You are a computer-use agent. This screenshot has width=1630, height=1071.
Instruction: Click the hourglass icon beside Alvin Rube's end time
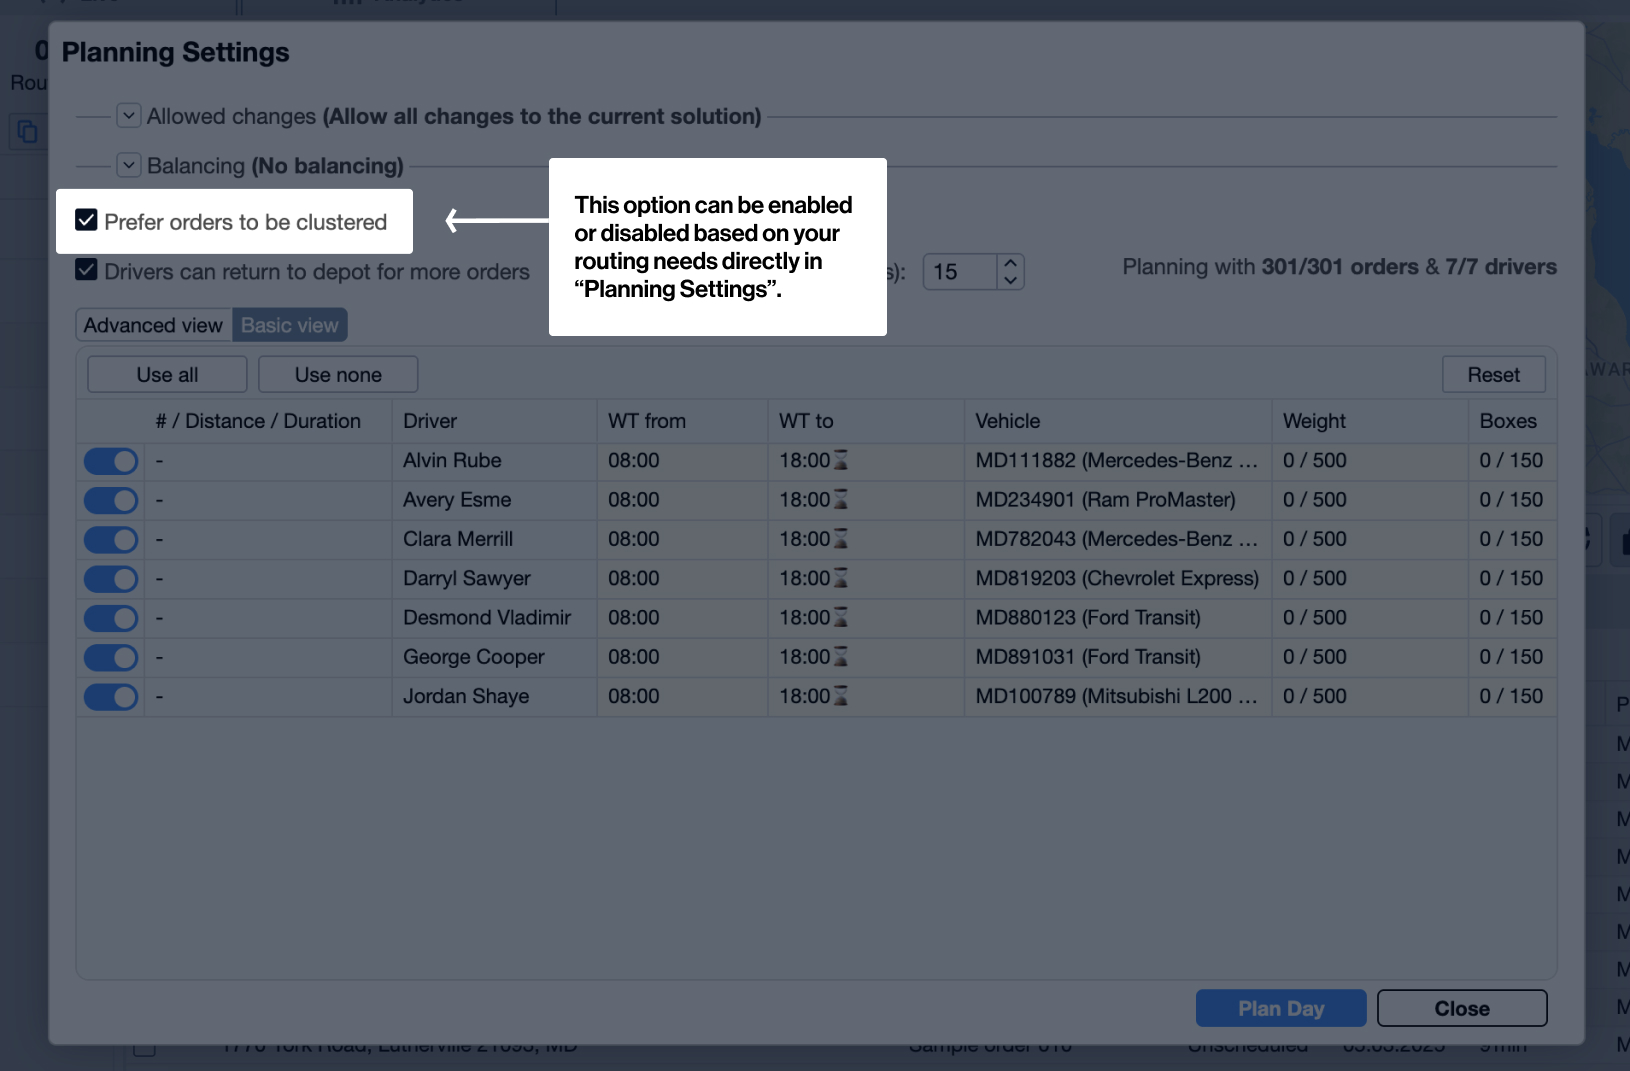tap(841, 461)
